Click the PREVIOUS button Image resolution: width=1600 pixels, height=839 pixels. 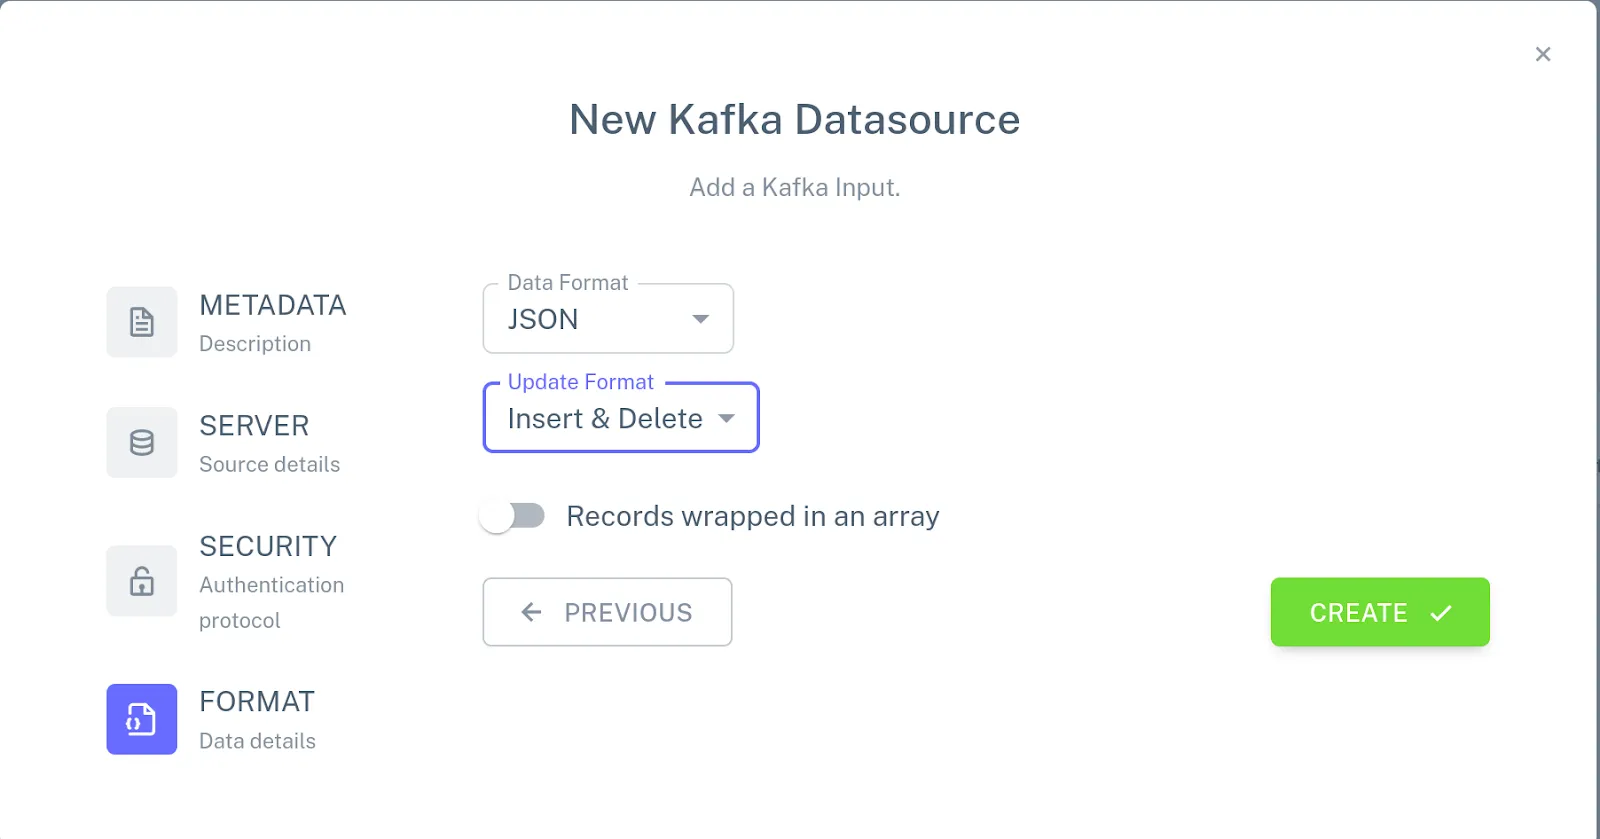click(607, 612)
